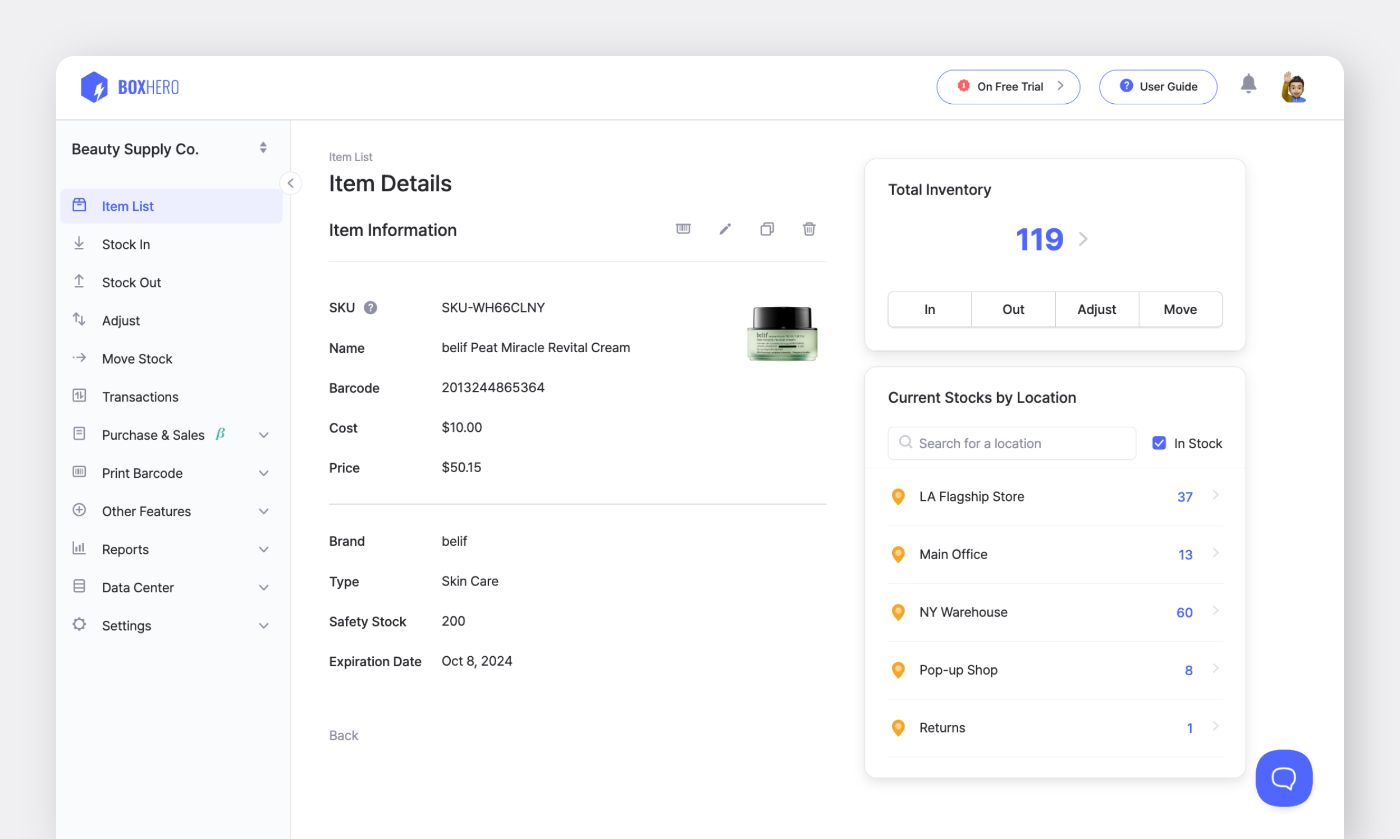Click the In button under Total Inventory
This screenshot has width=1400, height=839.
click(x=929, y=309)
